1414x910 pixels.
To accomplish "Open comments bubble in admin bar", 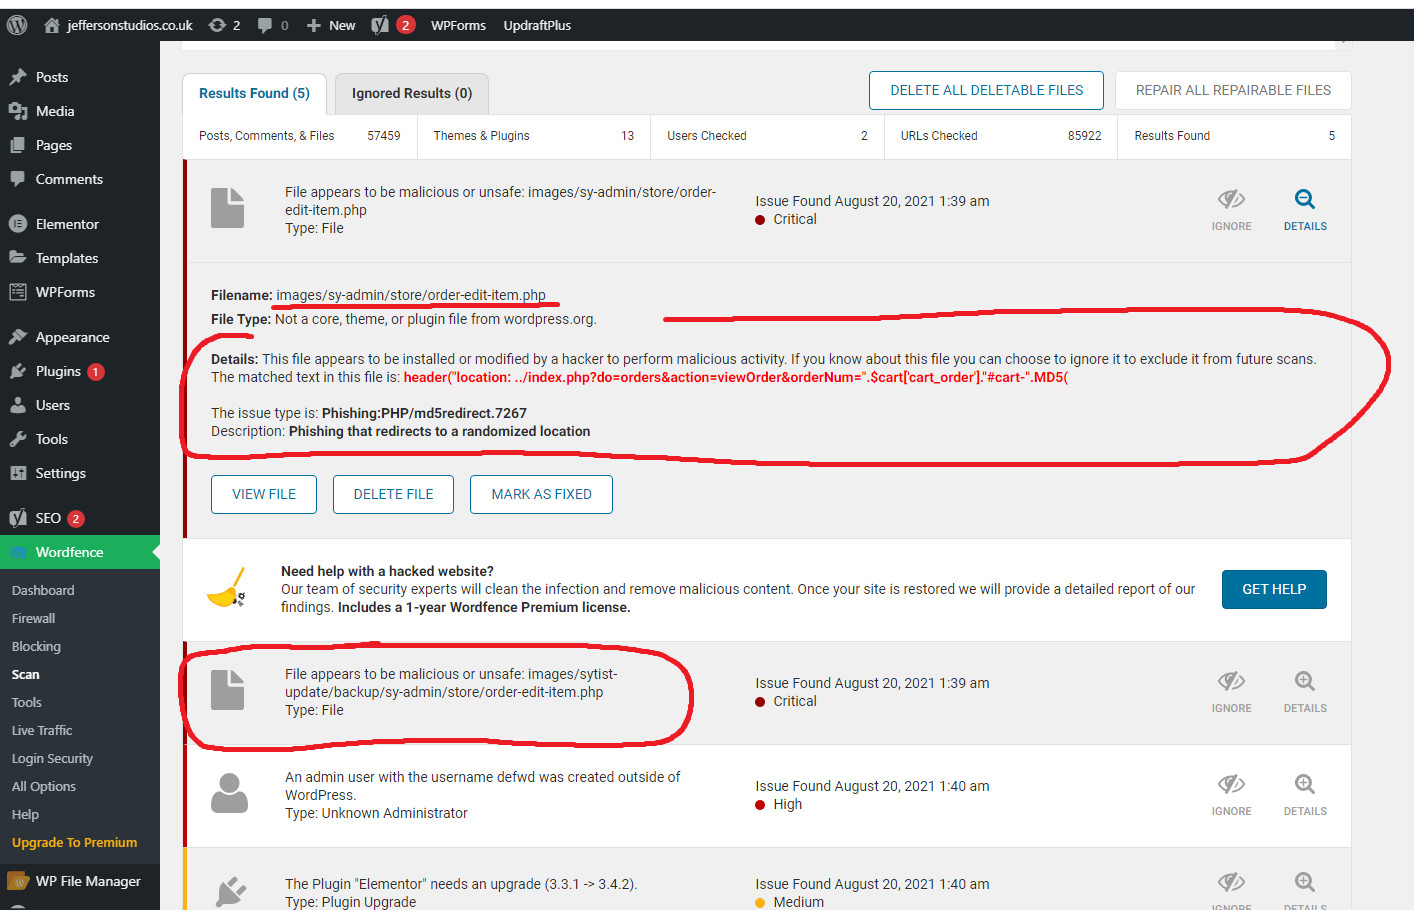I will [272, 25].
